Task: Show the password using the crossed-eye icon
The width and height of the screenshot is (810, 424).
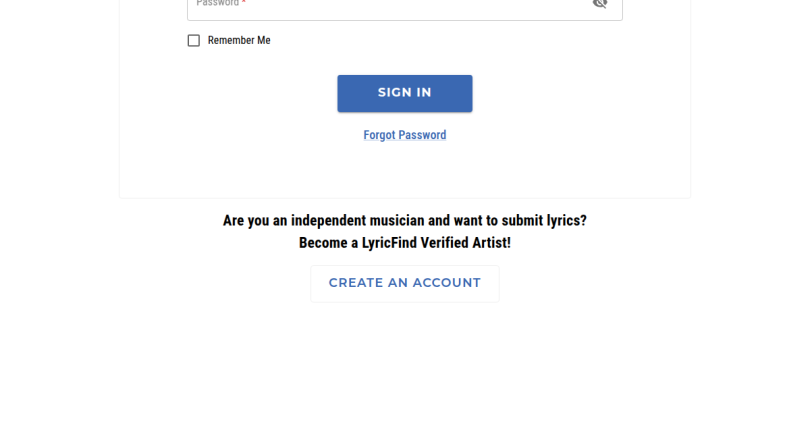Action: coord(600,4)
